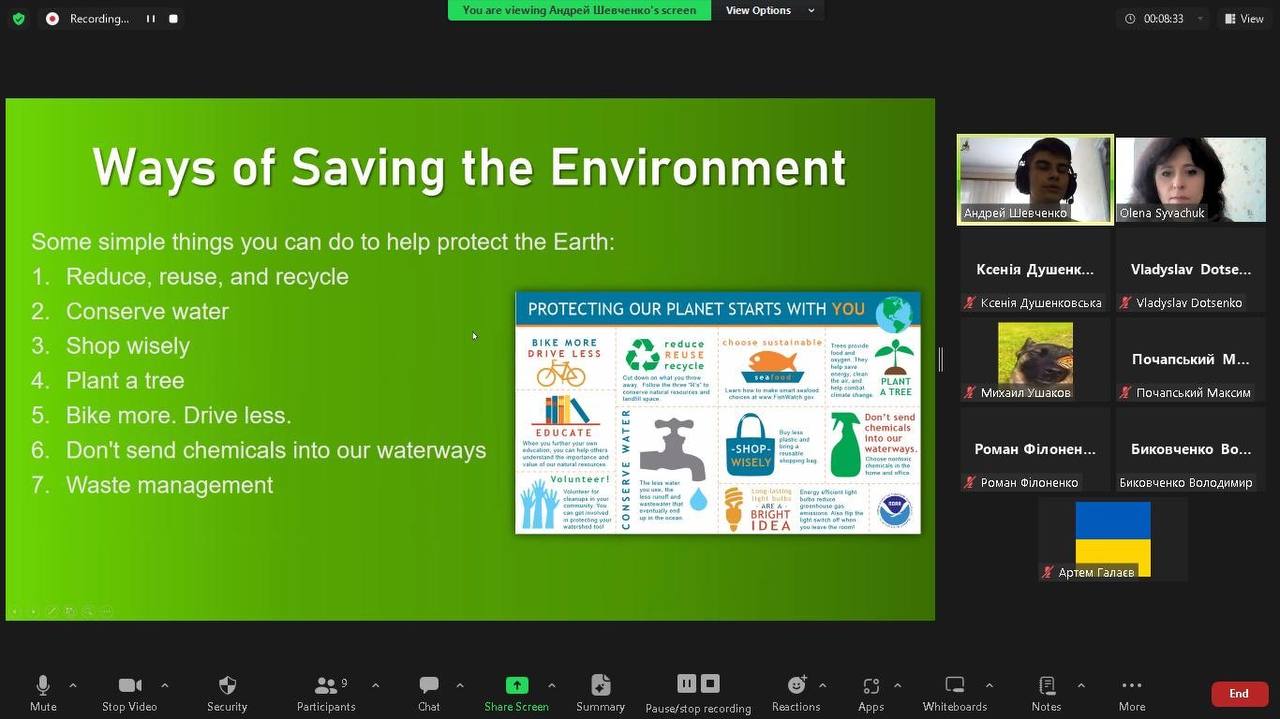The image size is (1280, 719).
Task: Open the AI Summary tool
Action: pos(600,692)
